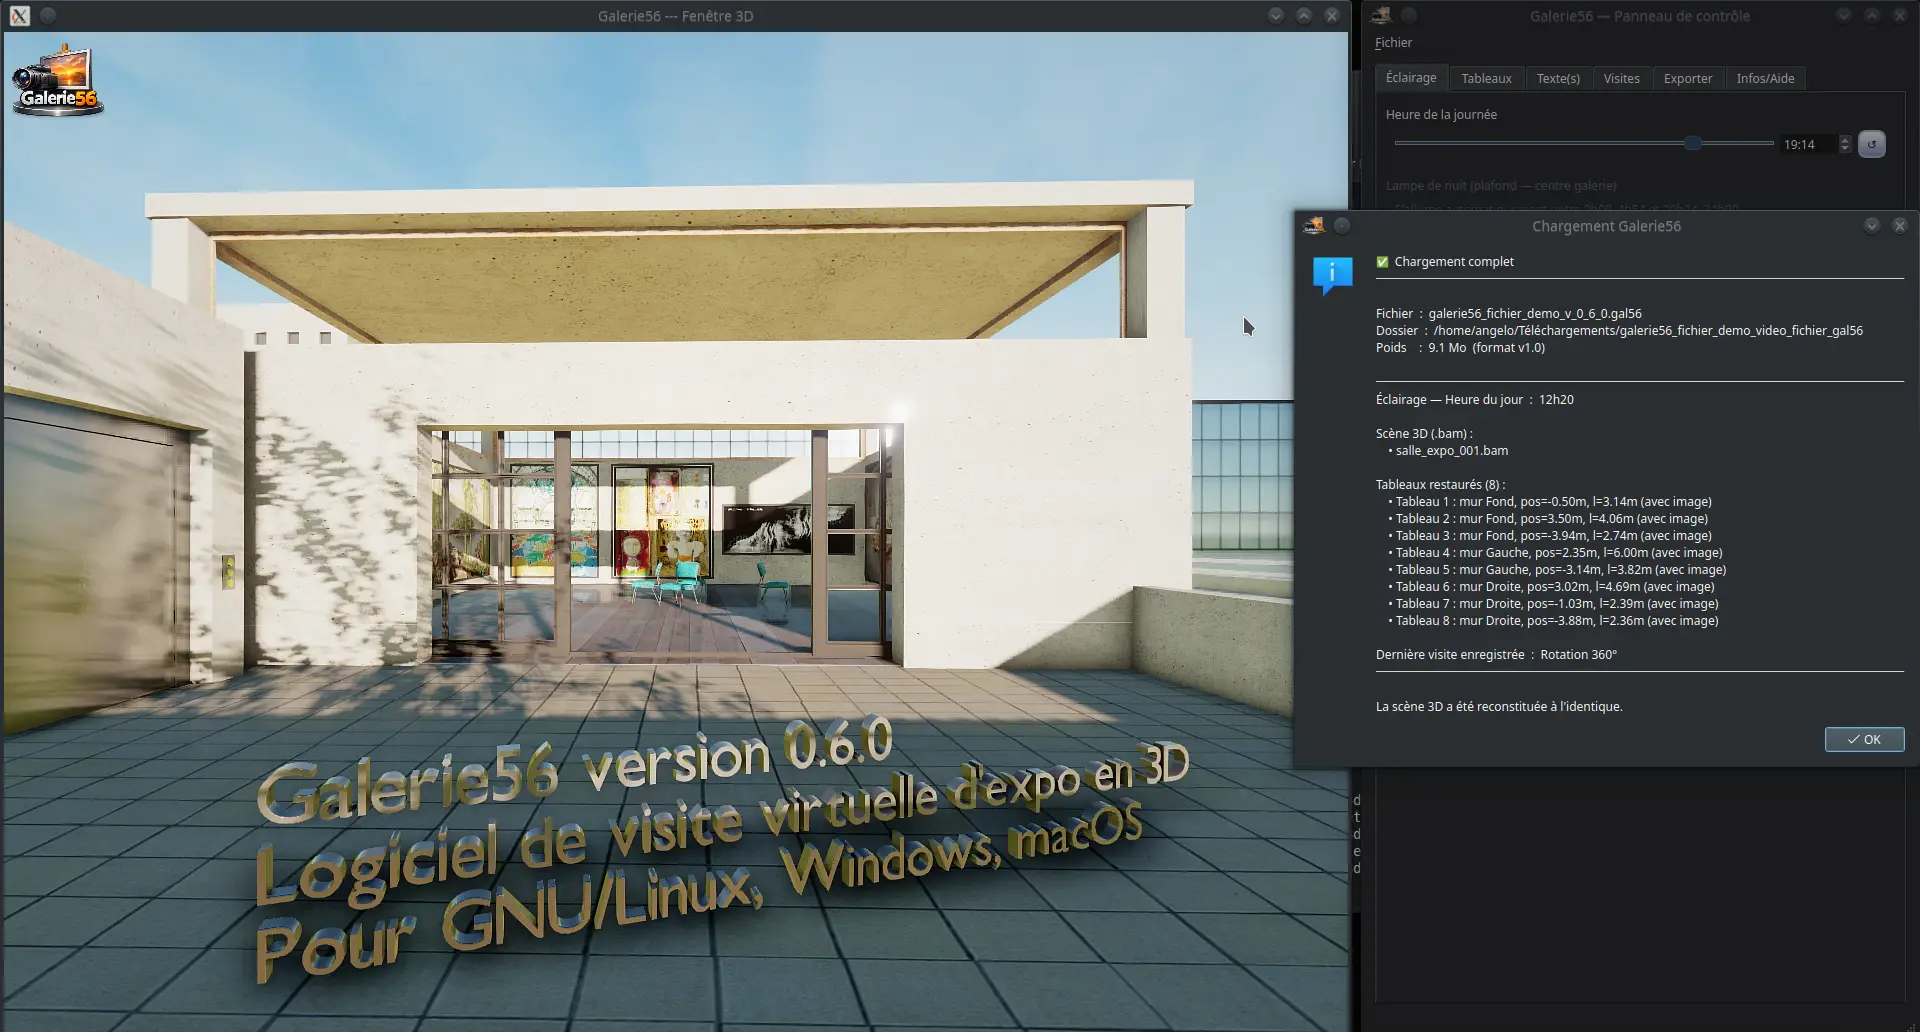Click the Heure de la journée slider handle
The image size is (1920, 1032).
point(1692,143)
